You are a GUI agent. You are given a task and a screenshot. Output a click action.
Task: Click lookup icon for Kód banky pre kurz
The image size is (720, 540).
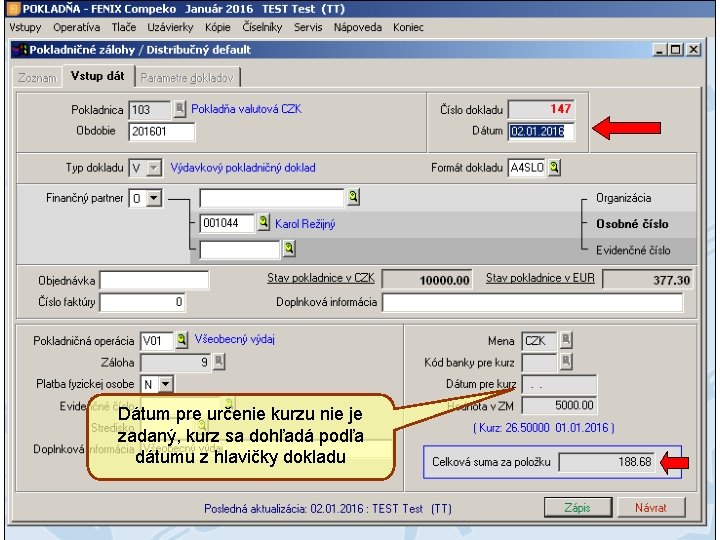[x=566, y=362]
